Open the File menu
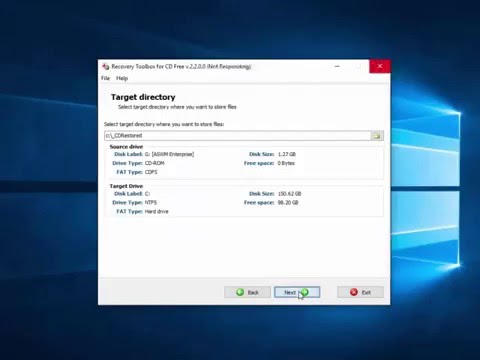The image size is (480, 360). pos(105,78)
